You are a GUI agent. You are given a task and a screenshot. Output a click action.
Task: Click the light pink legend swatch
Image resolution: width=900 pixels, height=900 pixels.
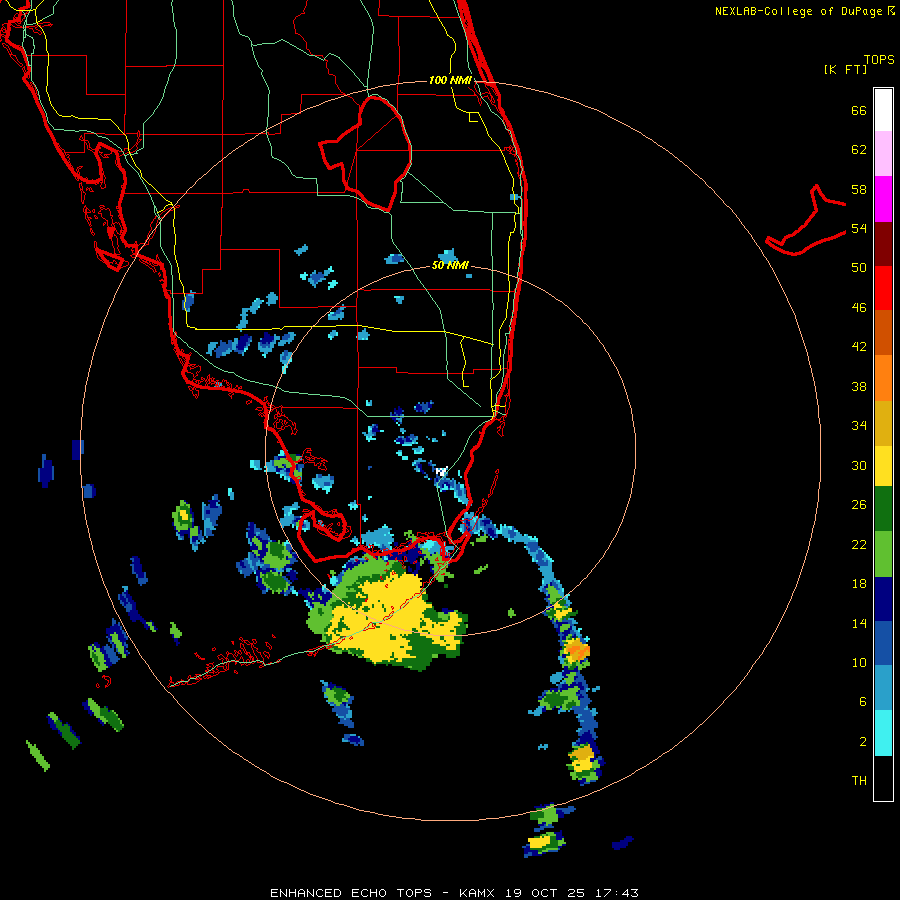tap(883, 154)
